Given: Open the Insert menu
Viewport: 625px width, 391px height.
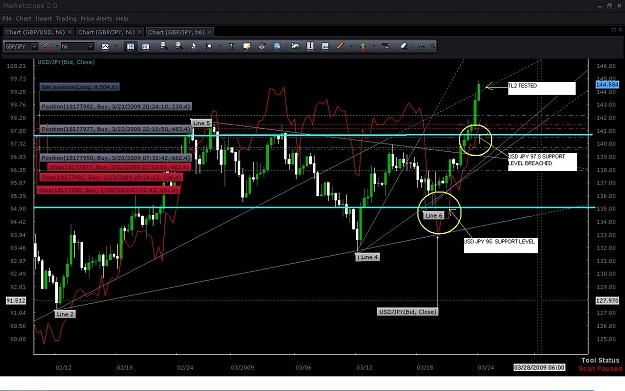Looking at the screenshot, I should [x=43, y=19].
